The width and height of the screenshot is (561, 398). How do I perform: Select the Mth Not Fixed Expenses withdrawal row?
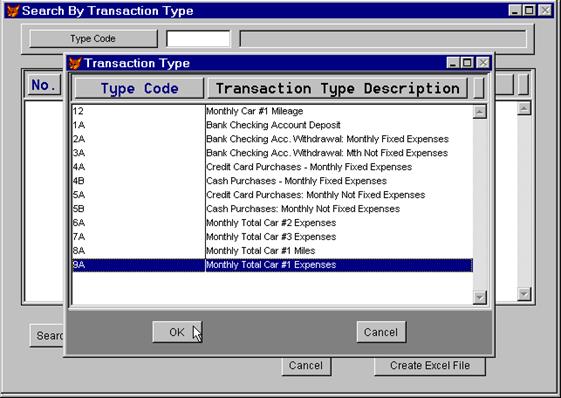(x=272, y=153)
